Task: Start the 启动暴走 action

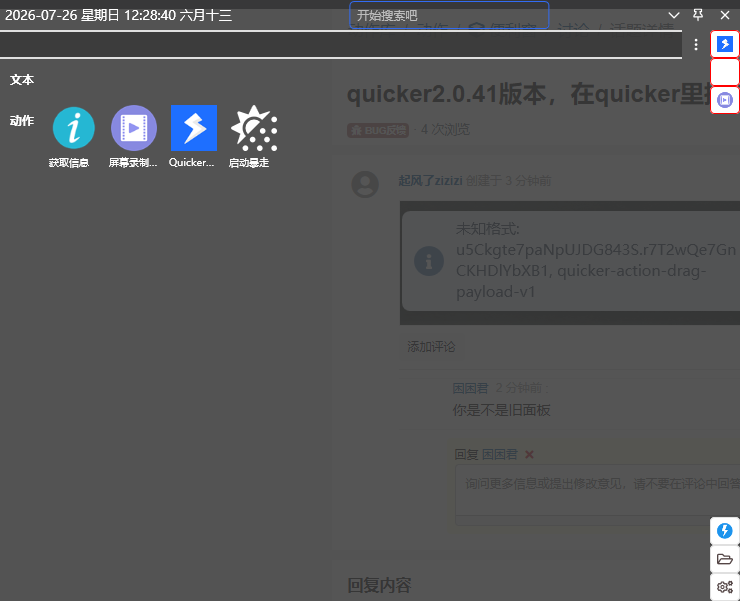Action: pyautogui.click(x=254, y=128)
